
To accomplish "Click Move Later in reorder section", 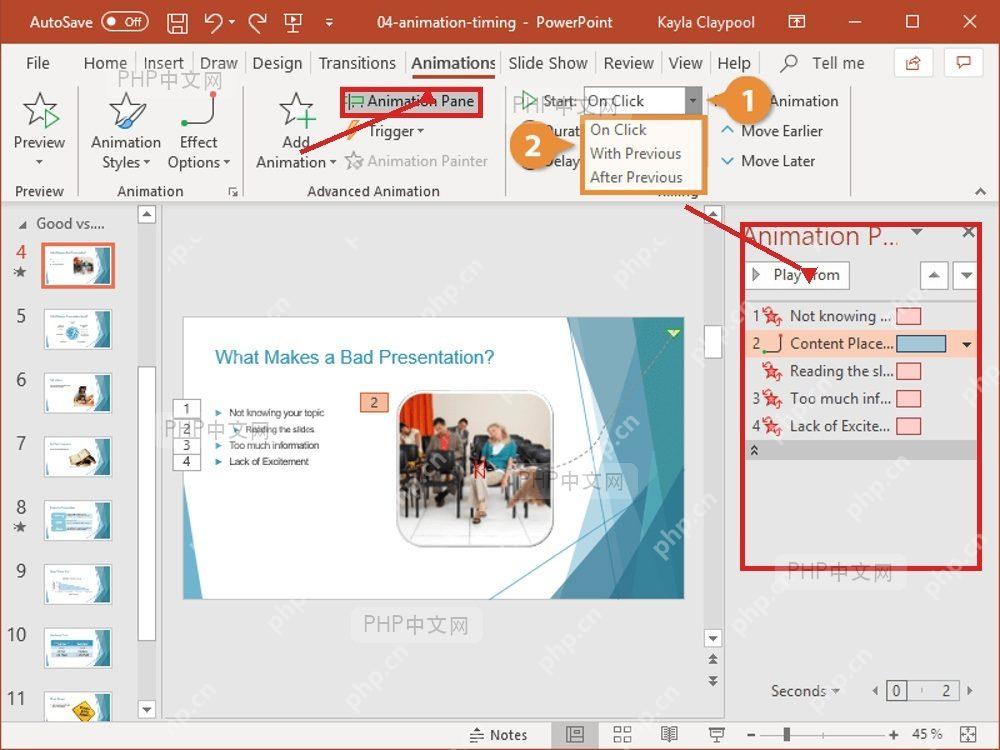I will [767, 161].
